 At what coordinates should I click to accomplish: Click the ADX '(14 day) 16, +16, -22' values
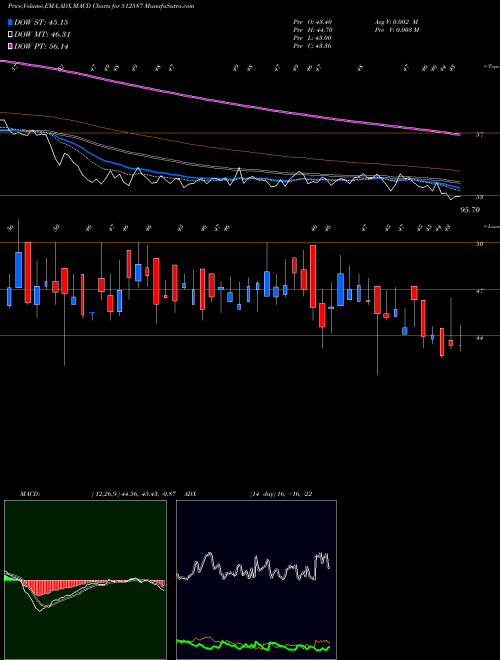click(x=281, y=494)
